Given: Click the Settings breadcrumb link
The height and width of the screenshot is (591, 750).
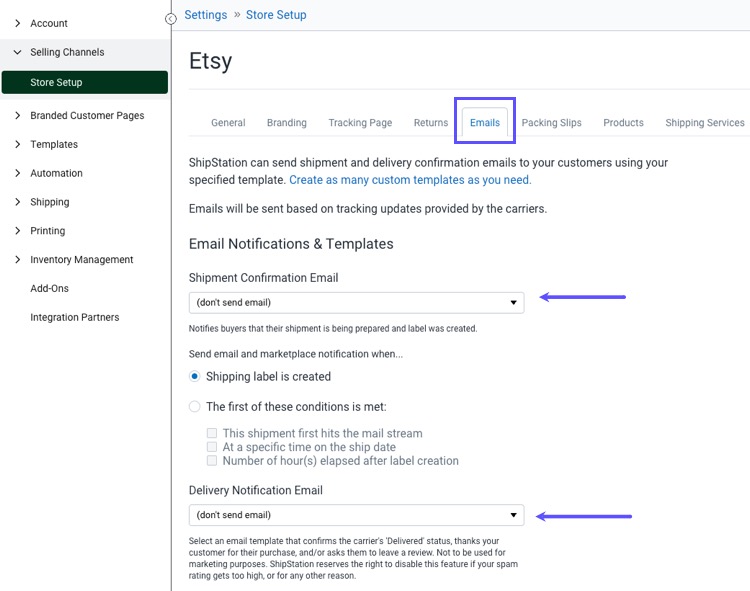Looking at the screenshot, I should pos(205,15).
